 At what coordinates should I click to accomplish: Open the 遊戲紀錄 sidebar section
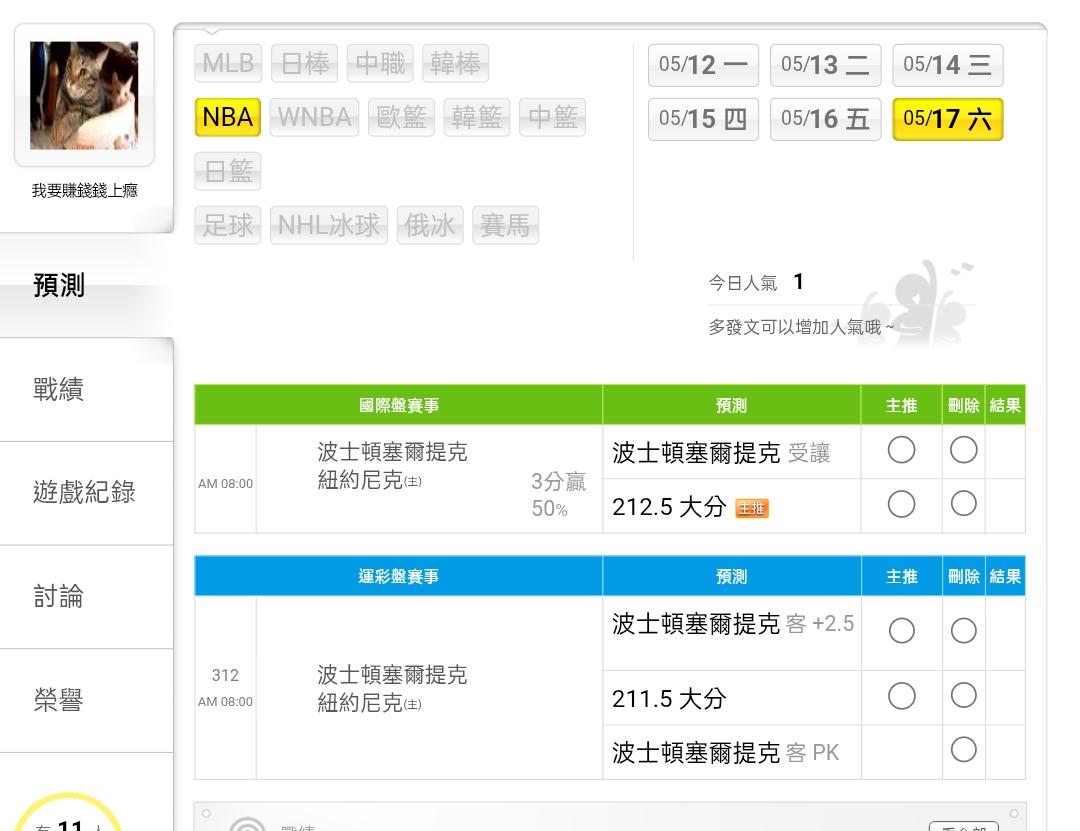click(x=86, y=493)
